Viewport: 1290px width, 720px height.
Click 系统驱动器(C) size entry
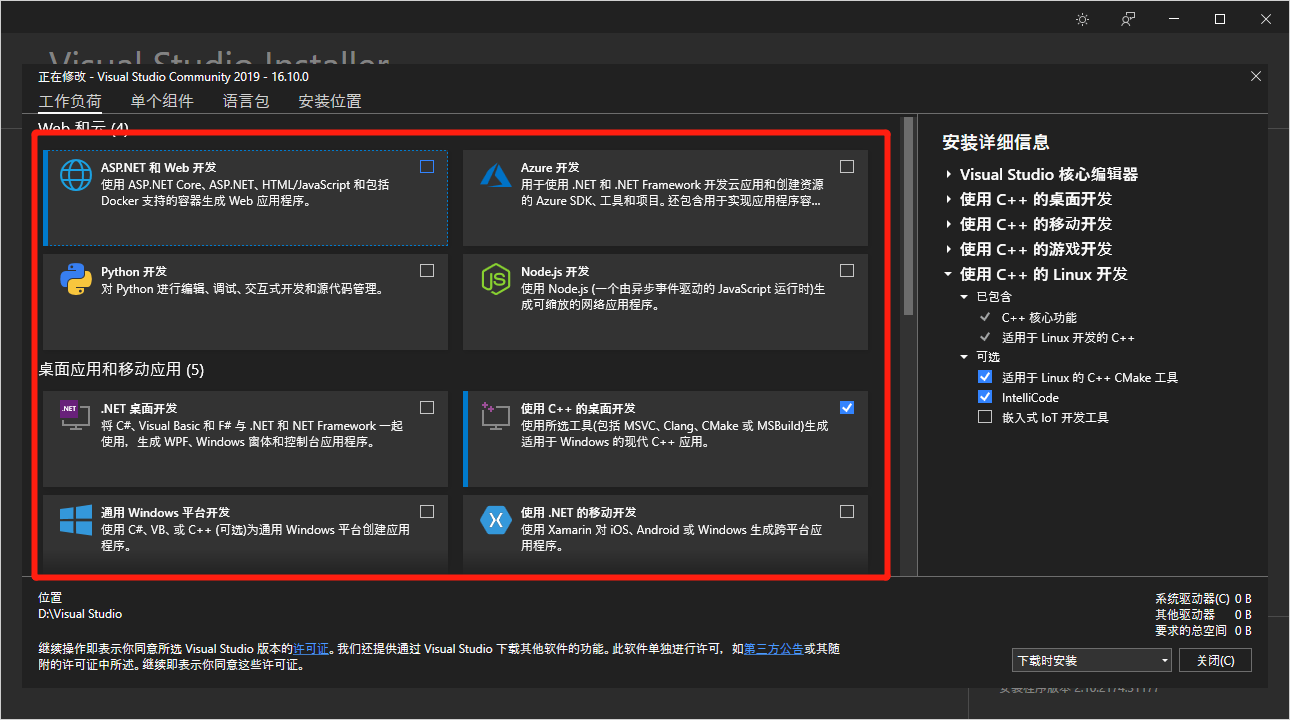[x=1203, y=599]
